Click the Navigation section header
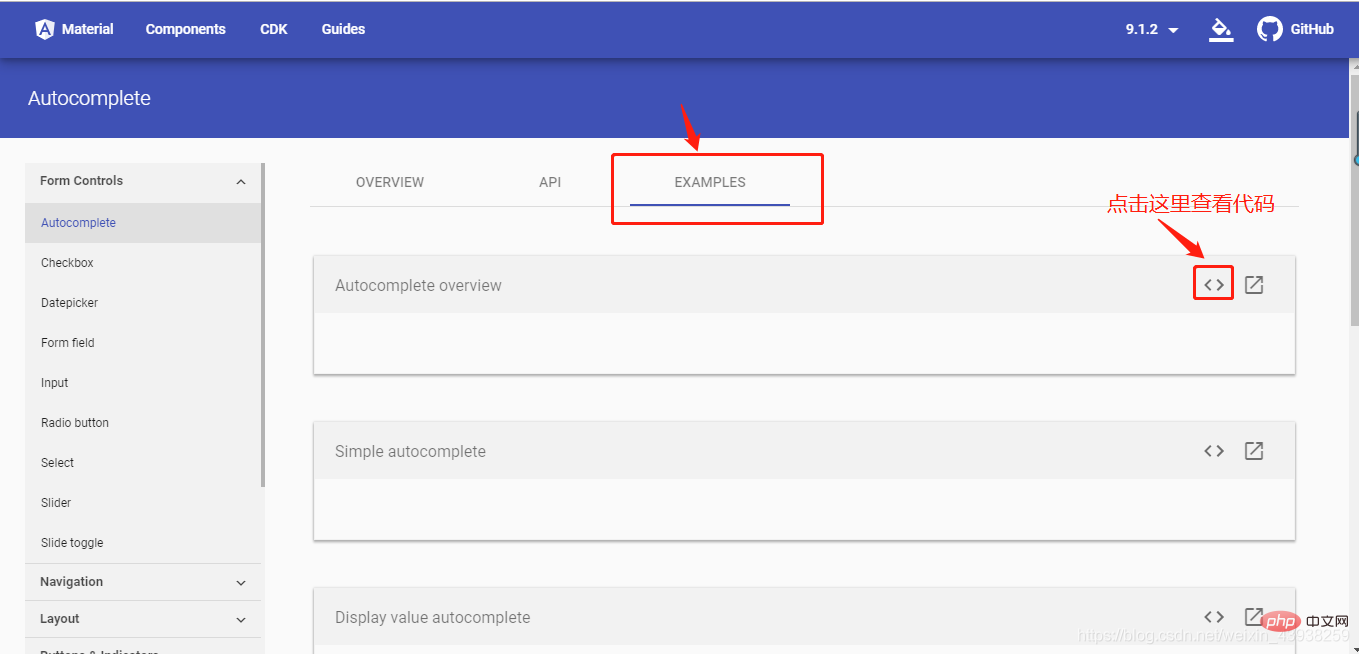This screenshot has height=654, width=1359. [x=143, y=582]
